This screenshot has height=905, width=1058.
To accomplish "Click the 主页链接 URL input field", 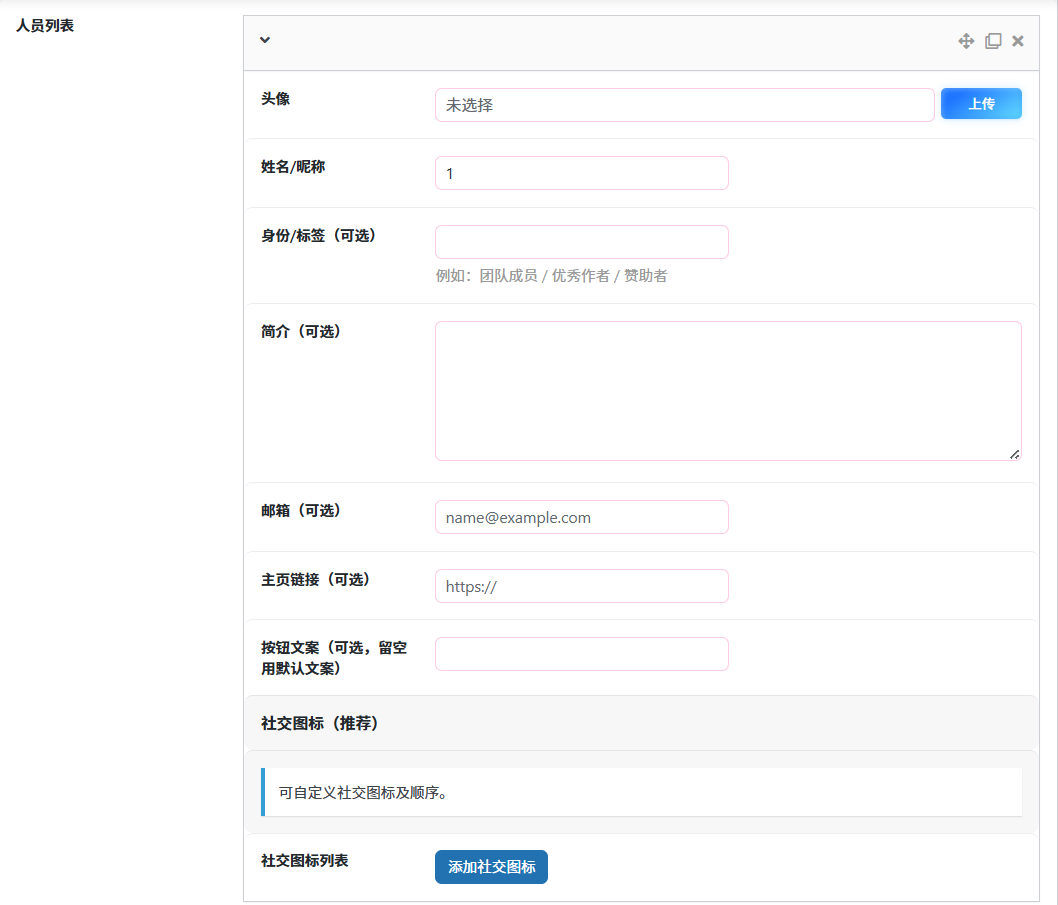I will click(x=581, y=586).
